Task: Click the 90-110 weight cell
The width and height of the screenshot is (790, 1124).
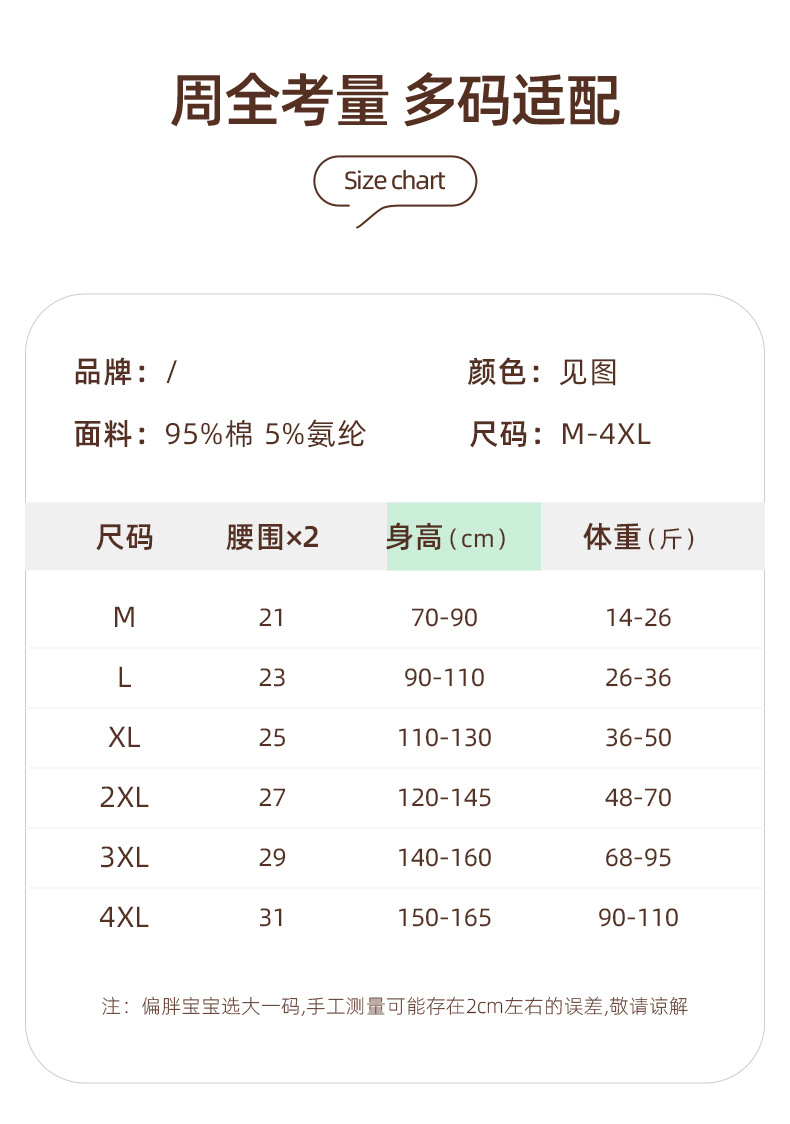Action: tap(638, 918)
